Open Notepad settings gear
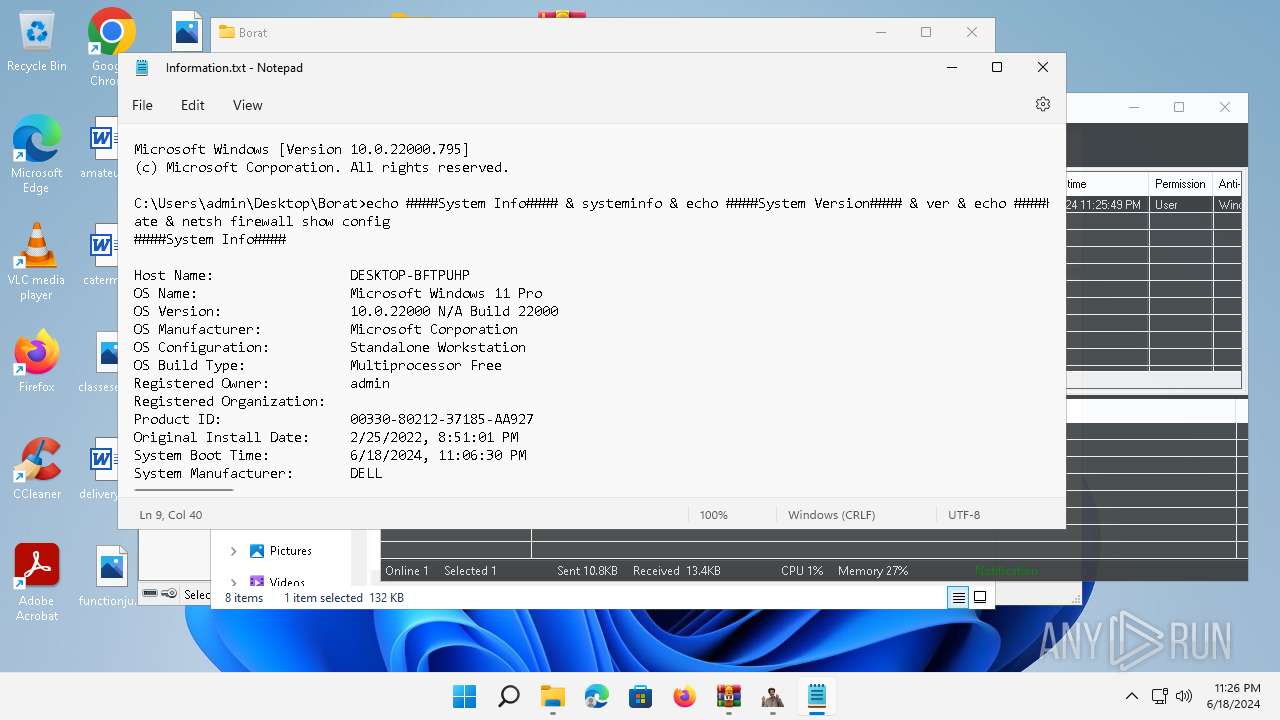 [x=1043, y=104]
